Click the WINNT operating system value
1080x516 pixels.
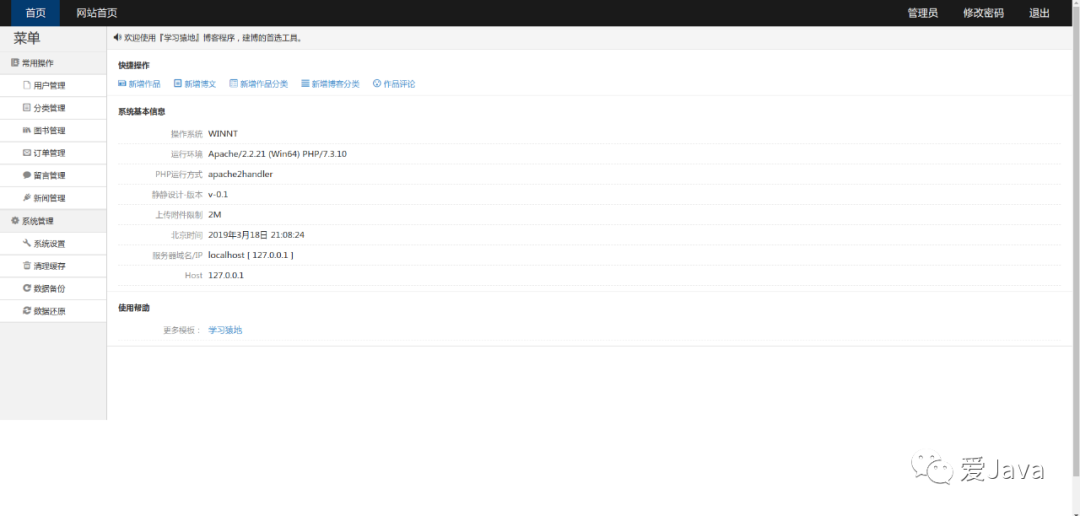click(x=223, y=134)
